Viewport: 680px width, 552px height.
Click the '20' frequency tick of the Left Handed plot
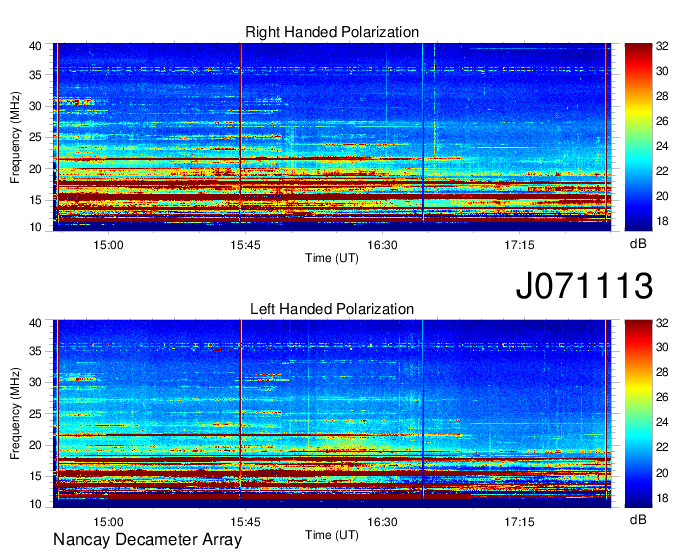pyautogui.click(x=36, y=445)
